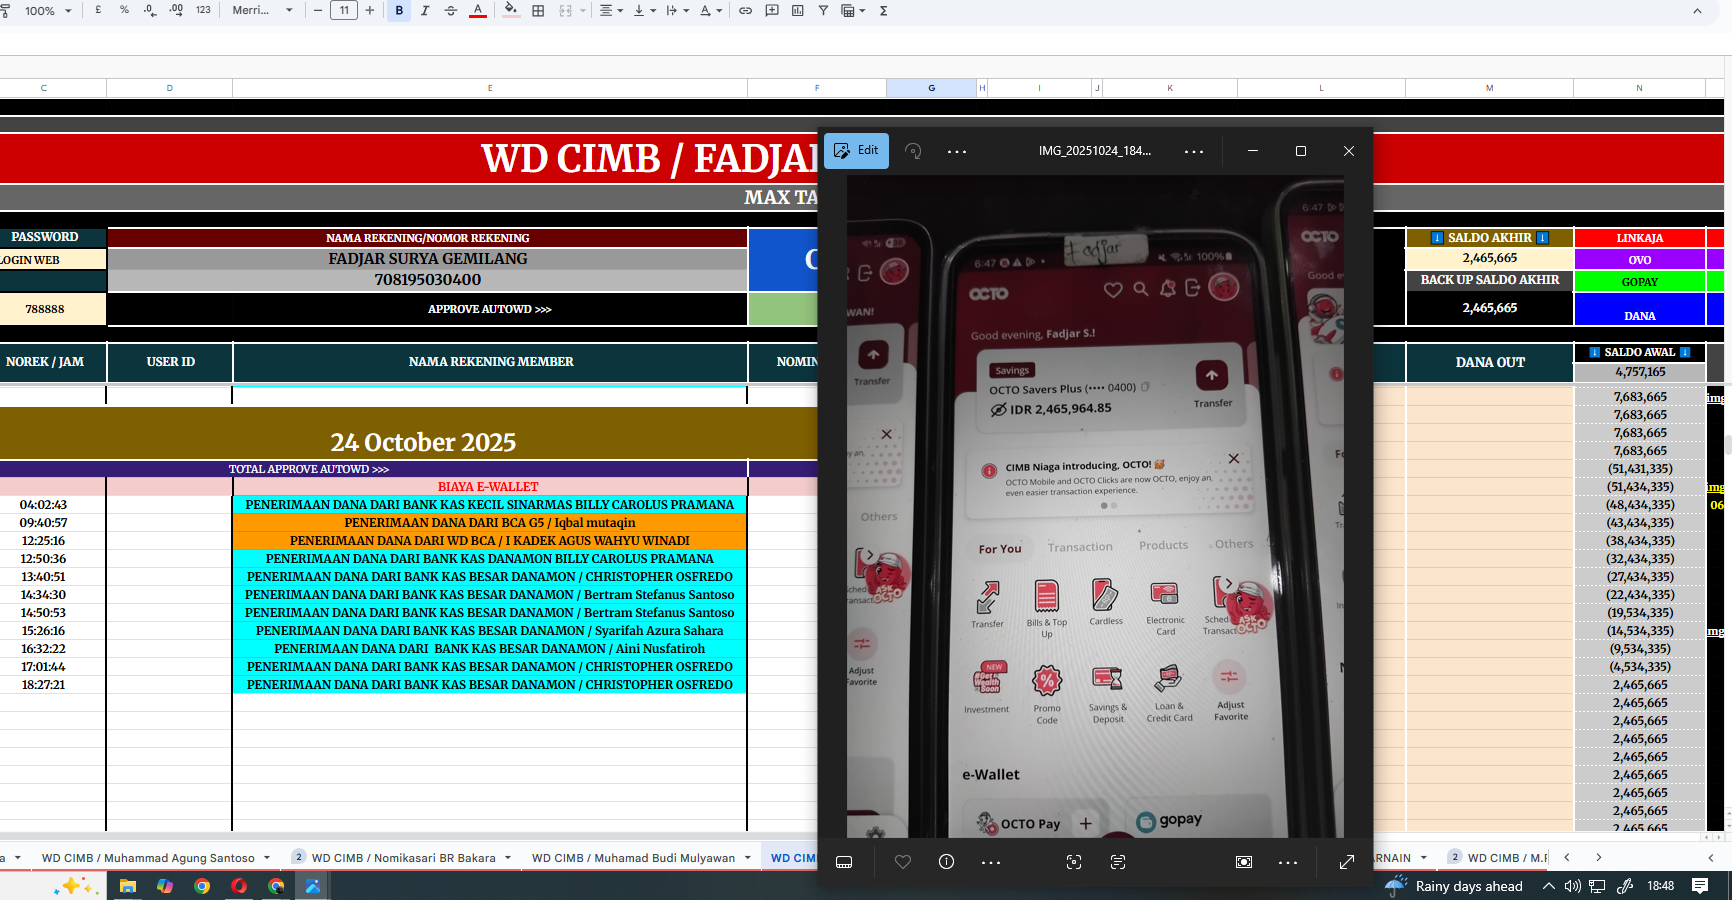The image size is (1732, 900).
Task: Open the horizontal align dropdown
Action: coord(610,11)
